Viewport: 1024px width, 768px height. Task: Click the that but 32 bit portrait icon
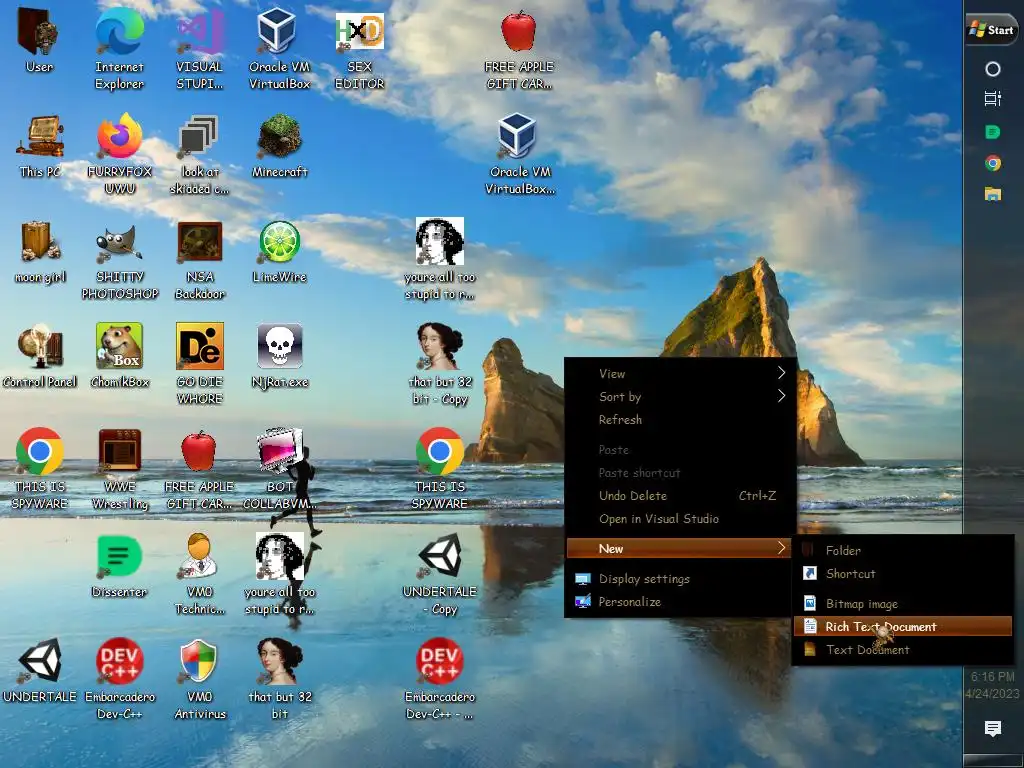(280, 679)
